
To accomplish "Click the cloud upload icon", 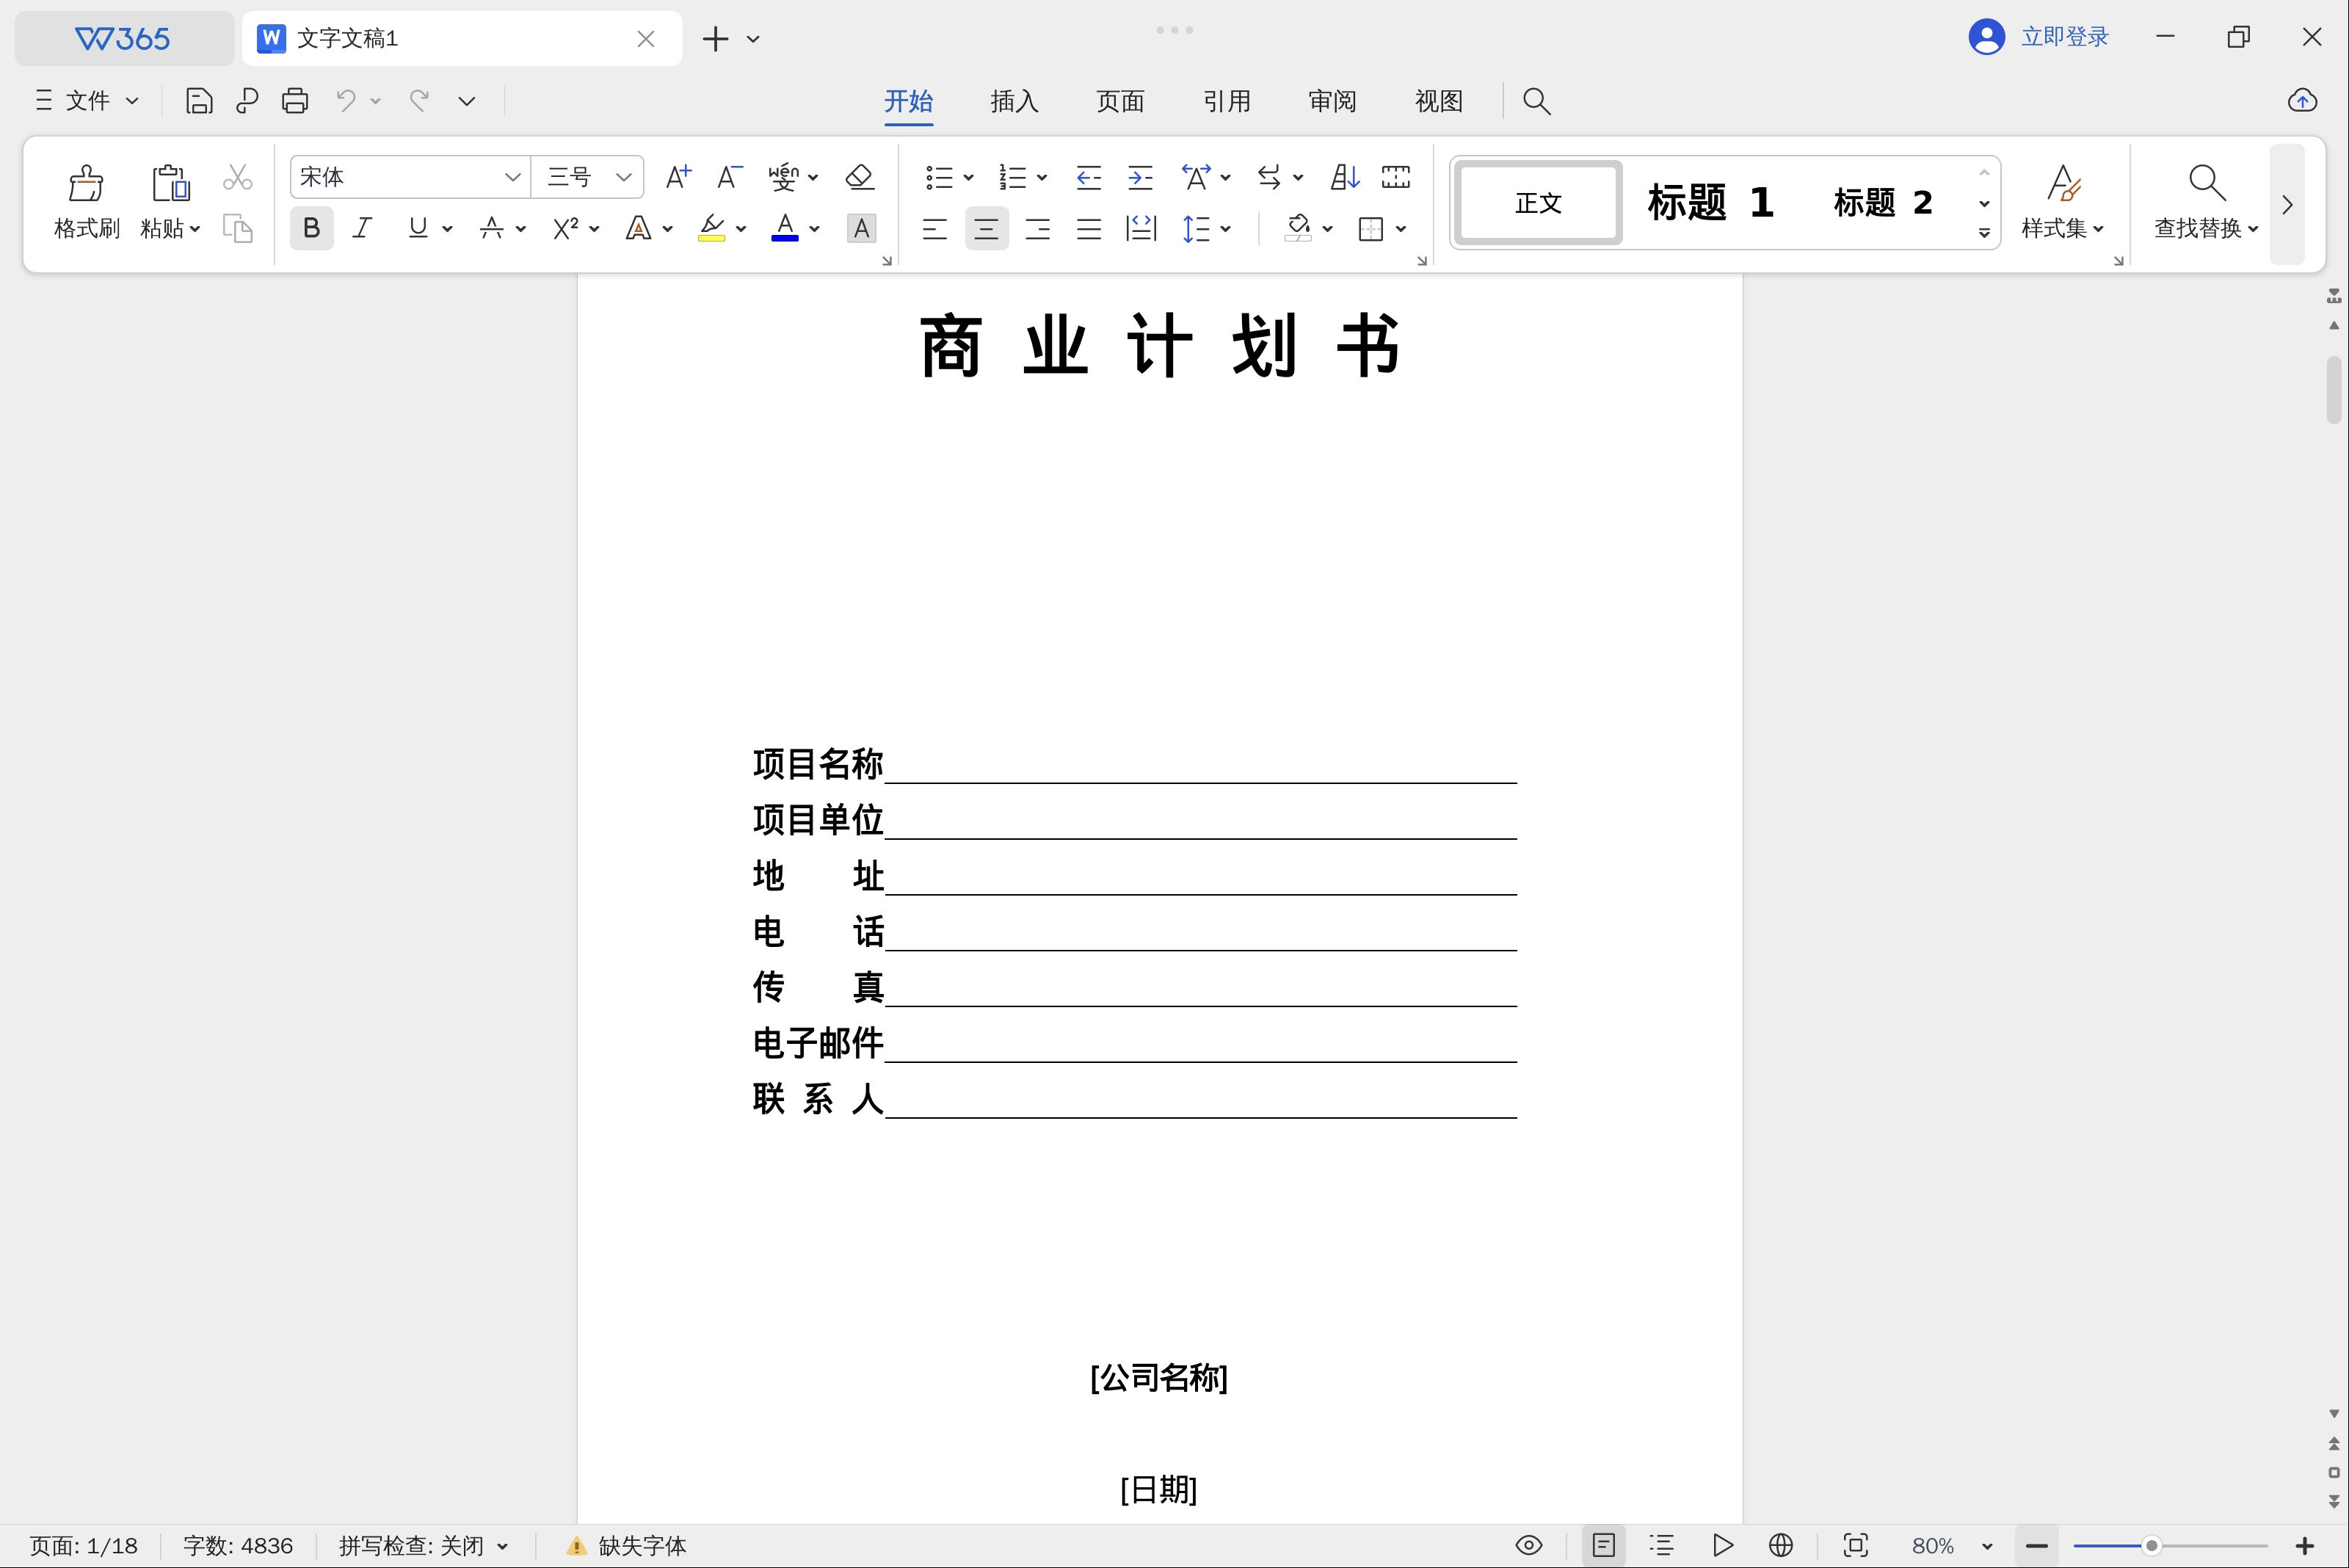I will tap(2302, 100).
